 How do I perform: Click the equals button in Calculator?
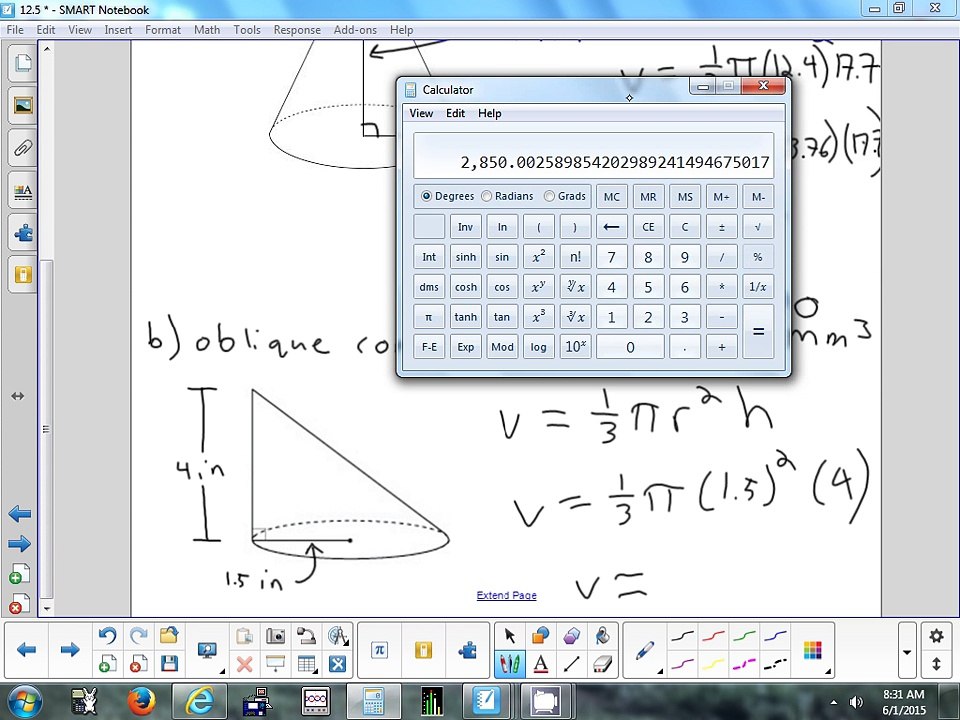(758, 332)
